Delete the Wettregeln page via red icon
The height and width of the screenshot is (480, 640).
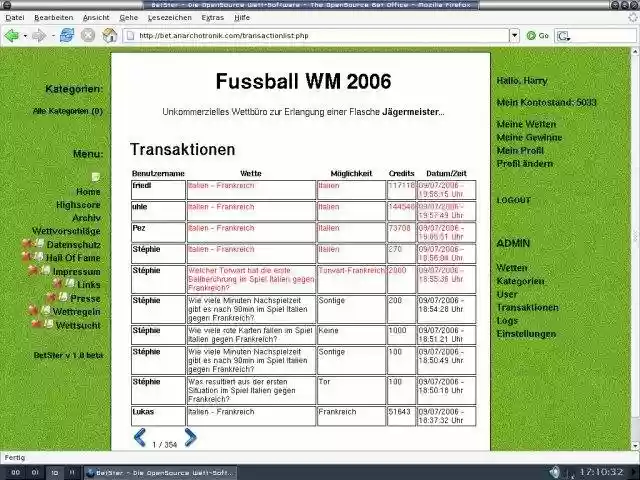pyautogui.click(x=33, y=311)
